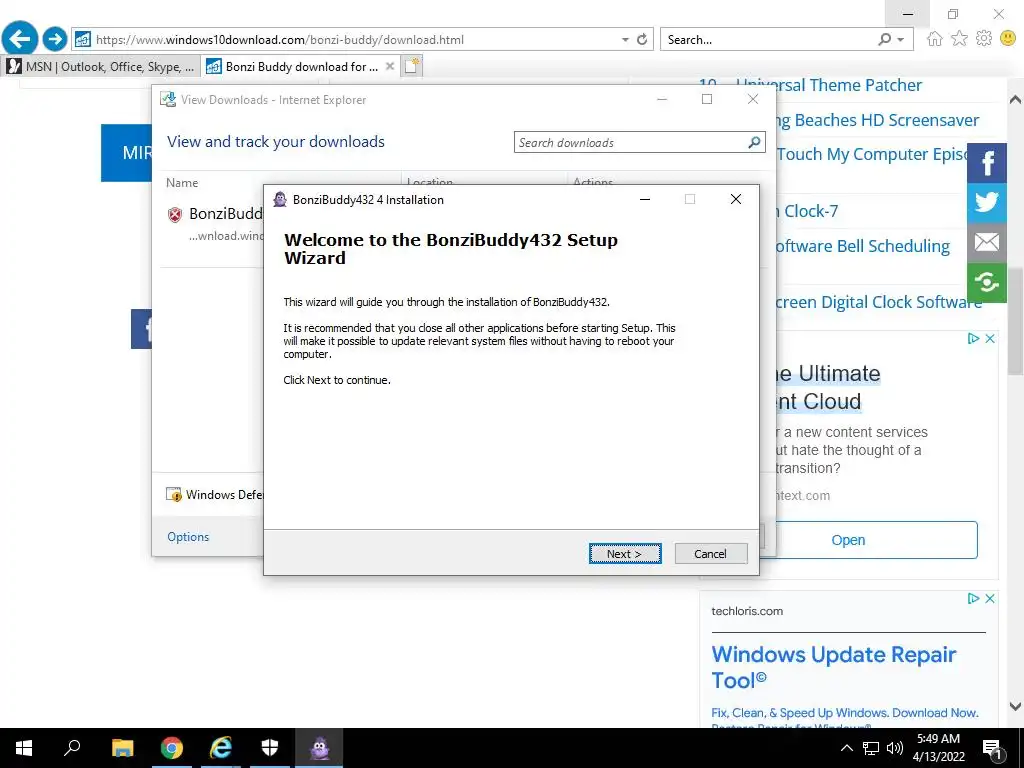This screenshot has width=1024, height=768.
Task: Open Universal Theme Patcher link
Action: tap(829, 85)
